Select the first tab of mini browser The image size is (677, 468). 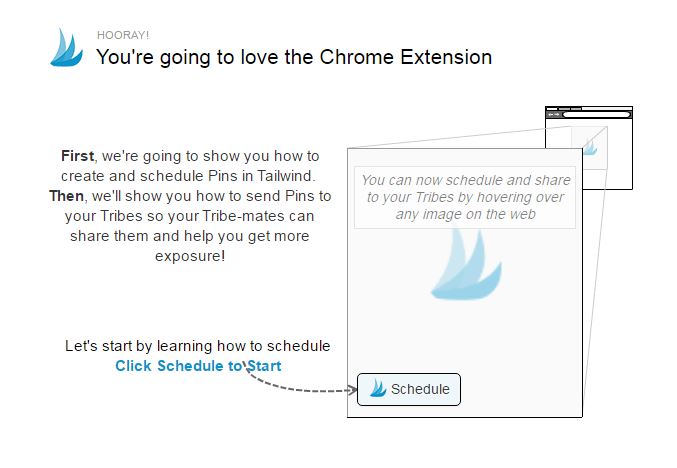pos(552,109)
